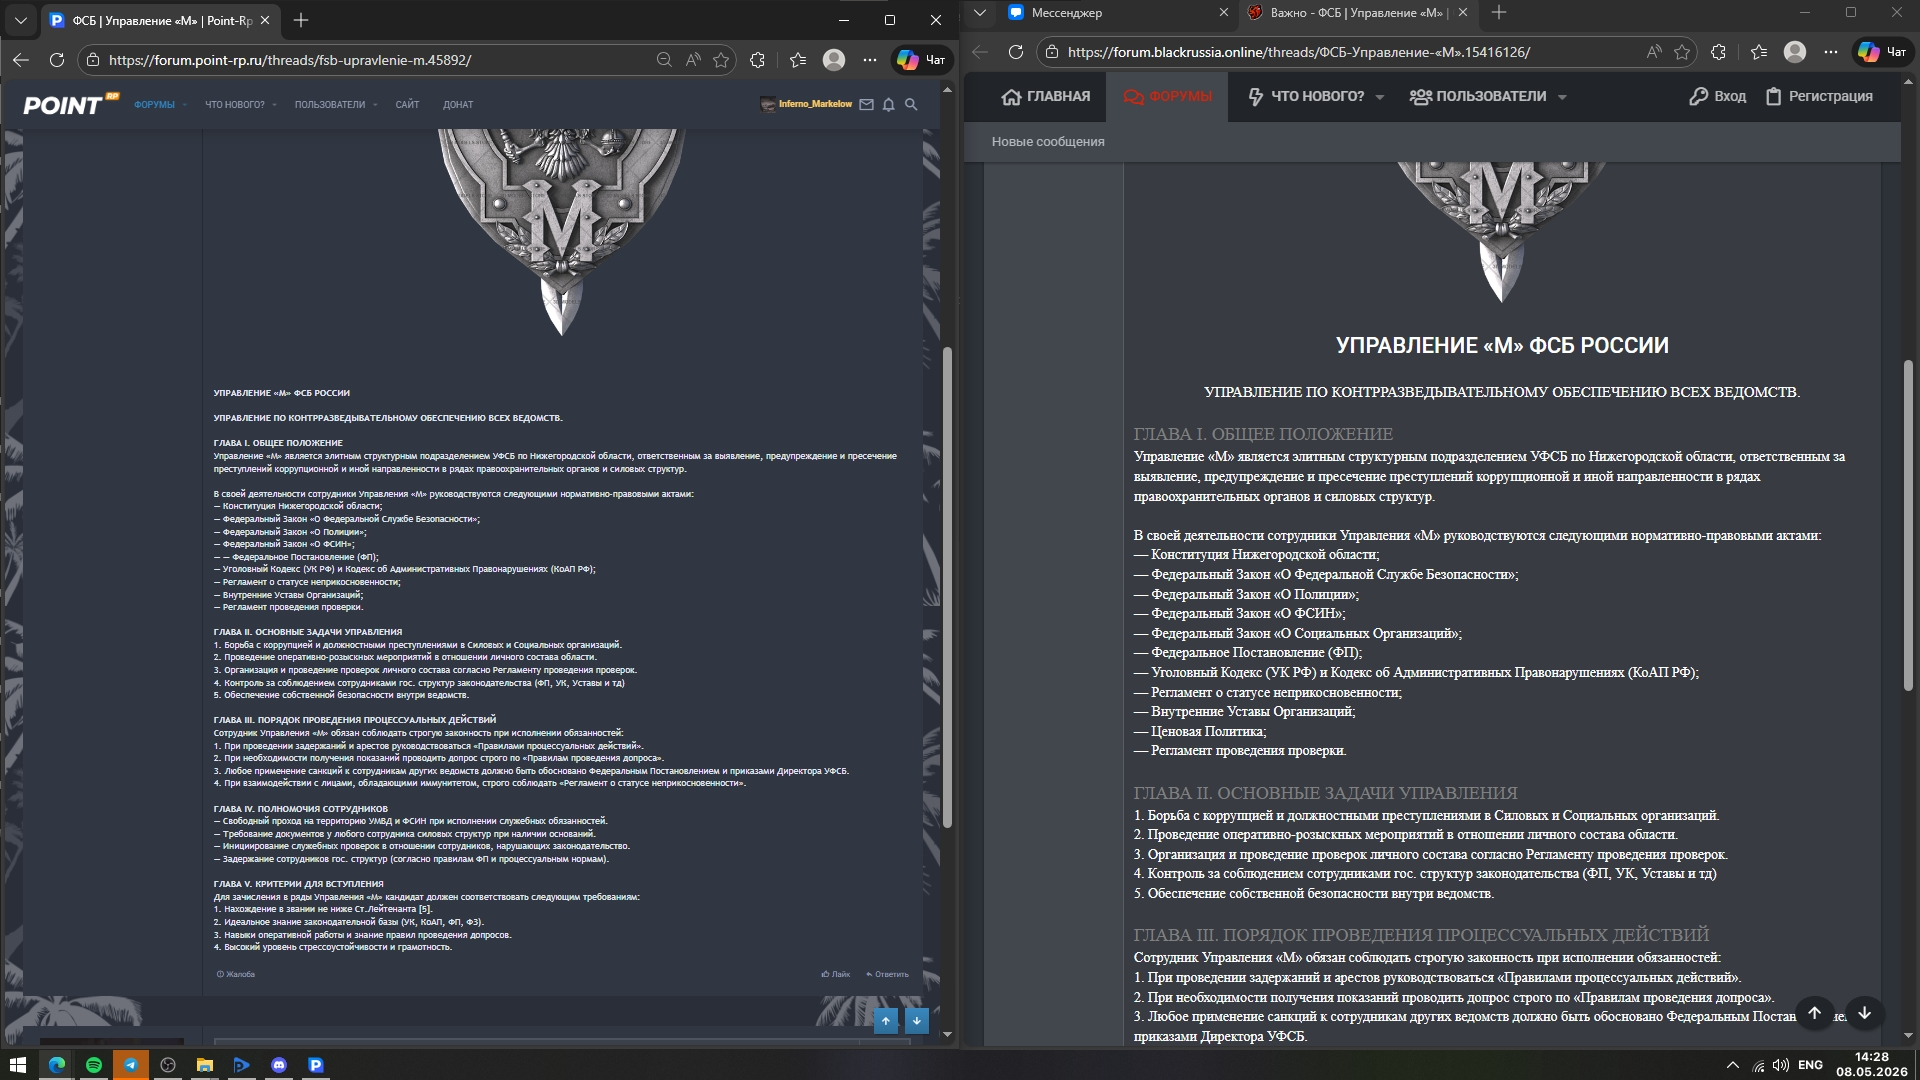Screen dimensions: 1920x1080
Task: Show hidden system tray icons
Action: point(1733,1065)
